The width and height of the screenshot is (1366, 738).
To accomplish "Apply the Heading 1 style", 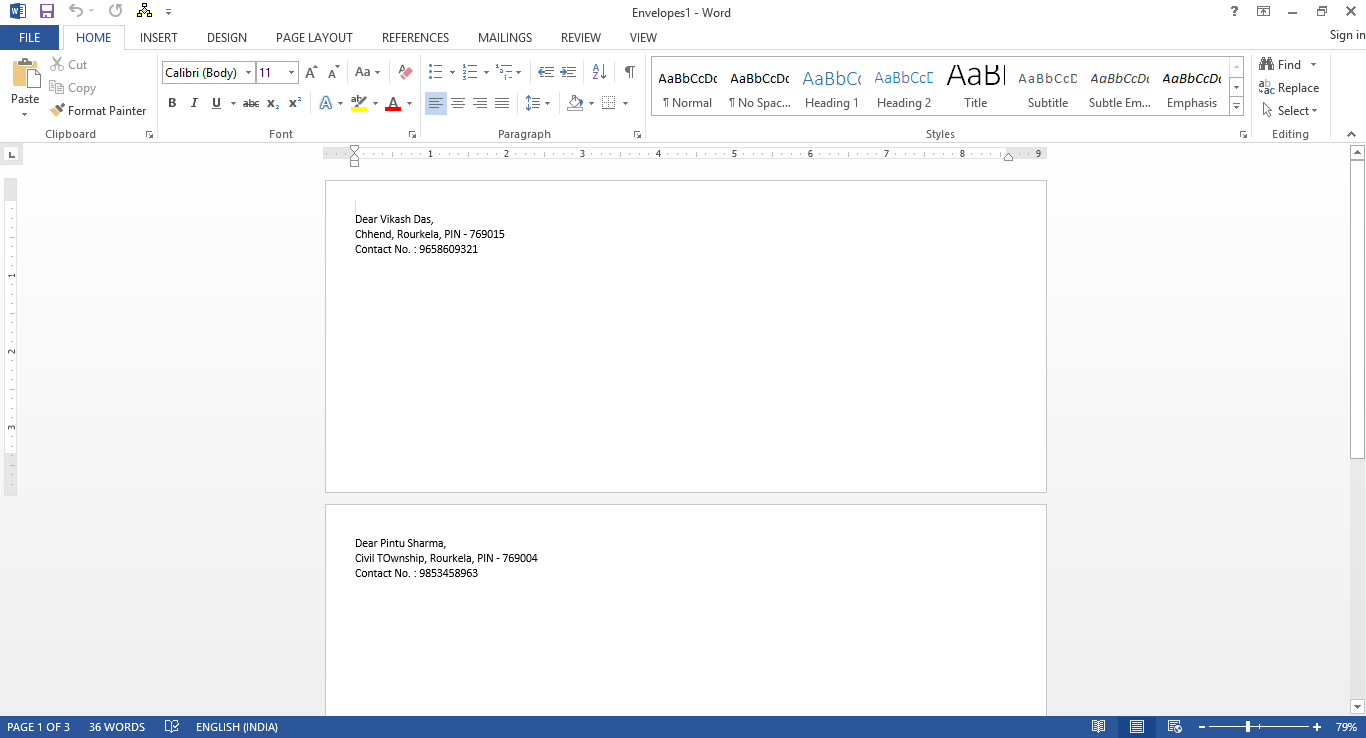I will pyautogui.click(x=832, y=87).
